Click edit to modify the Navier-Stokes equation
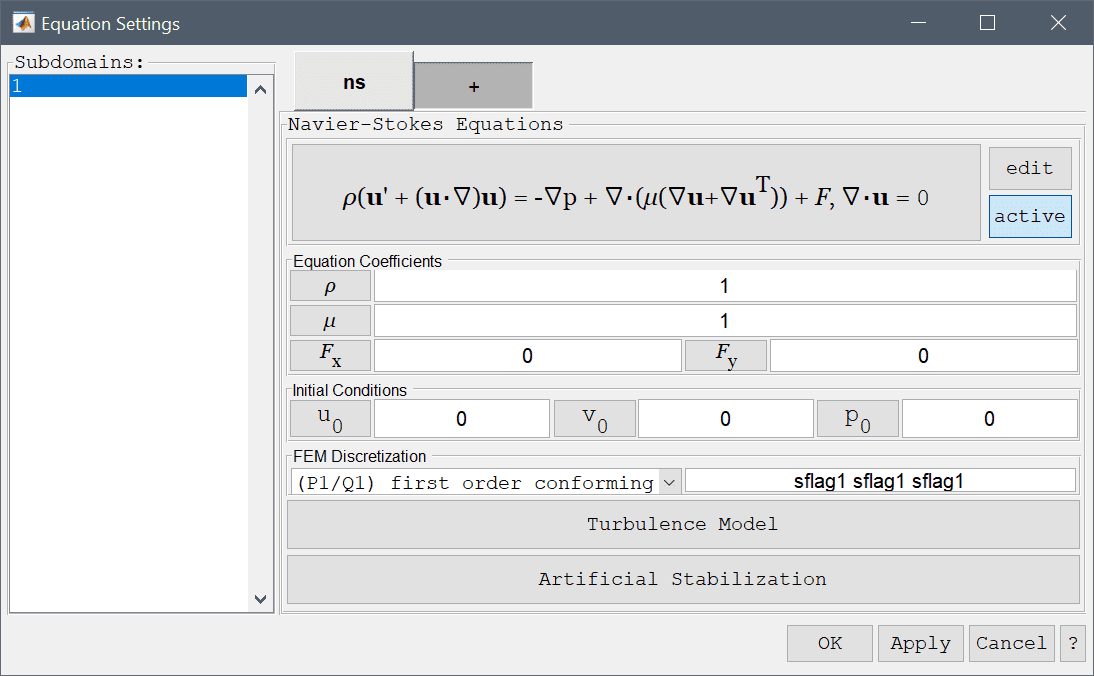Image resolution: width=1094 pixels, height=676 pixels. (x=1030, y=168)
